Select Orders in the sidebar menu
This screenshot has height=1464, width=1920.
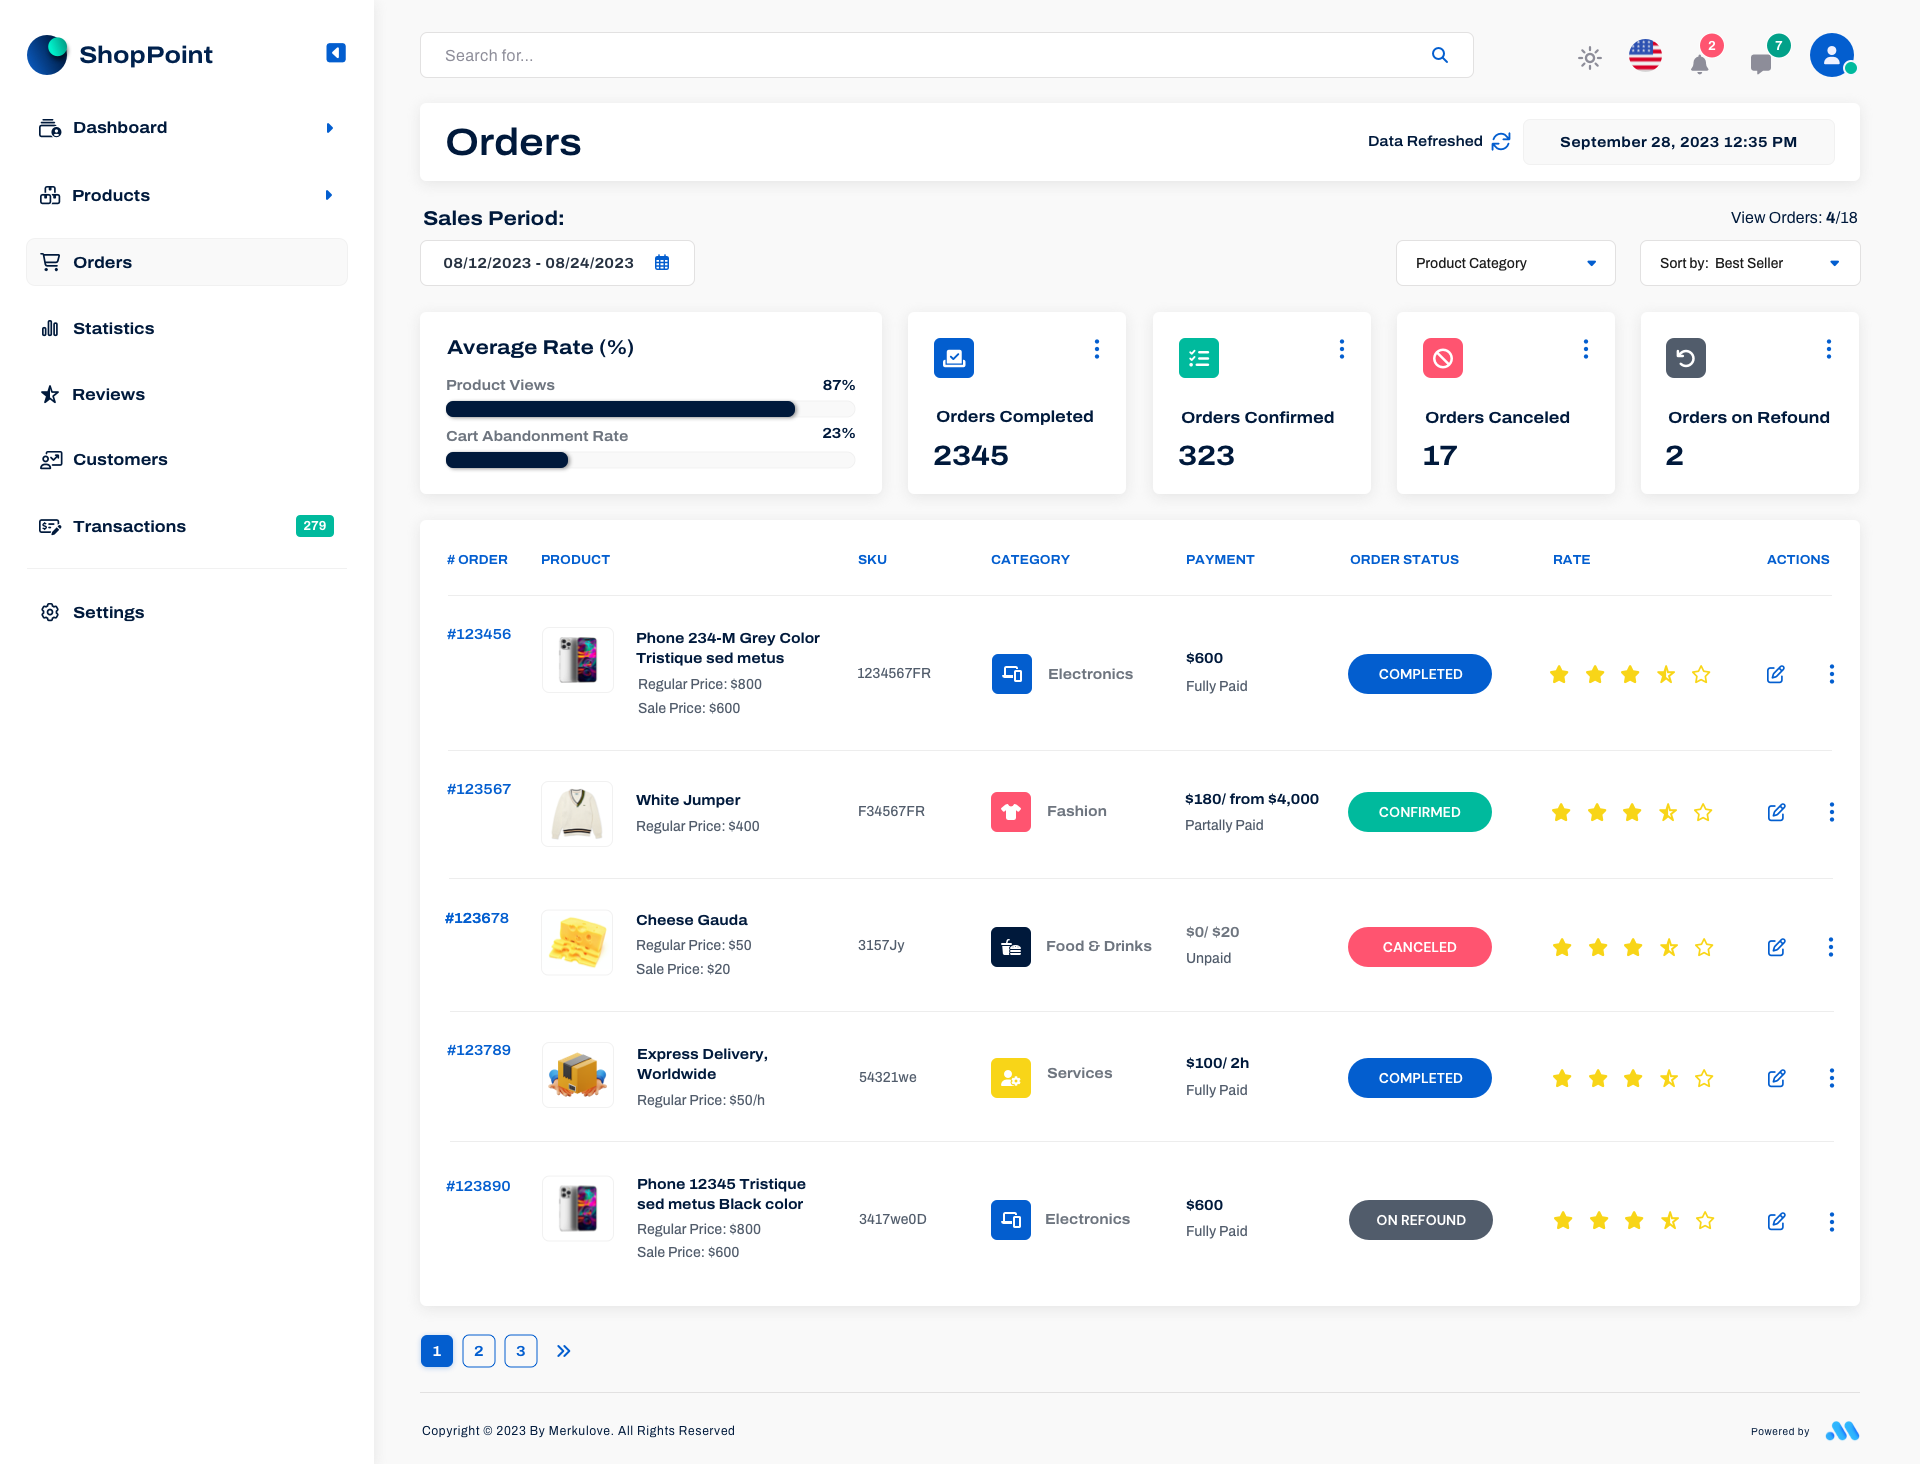click(103, 262)
